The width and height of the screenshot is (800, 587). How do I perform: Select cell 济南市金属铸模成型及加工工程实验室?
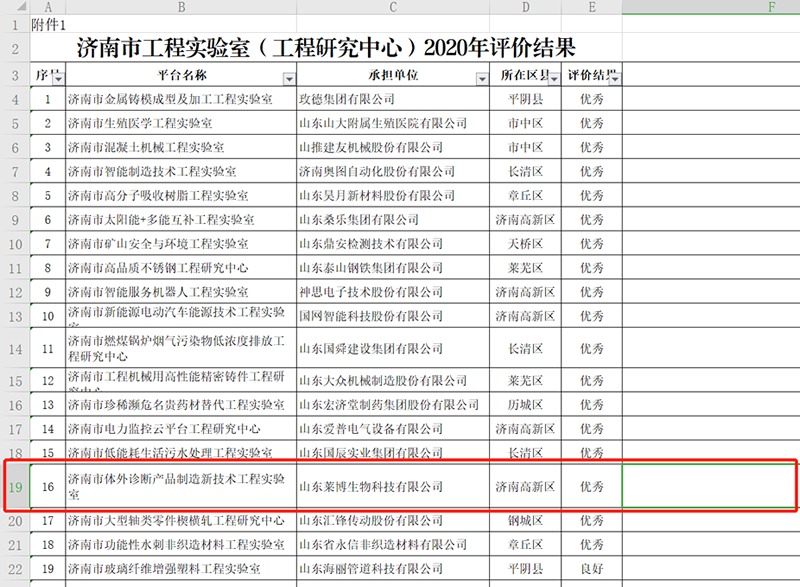tap(181, 99)
